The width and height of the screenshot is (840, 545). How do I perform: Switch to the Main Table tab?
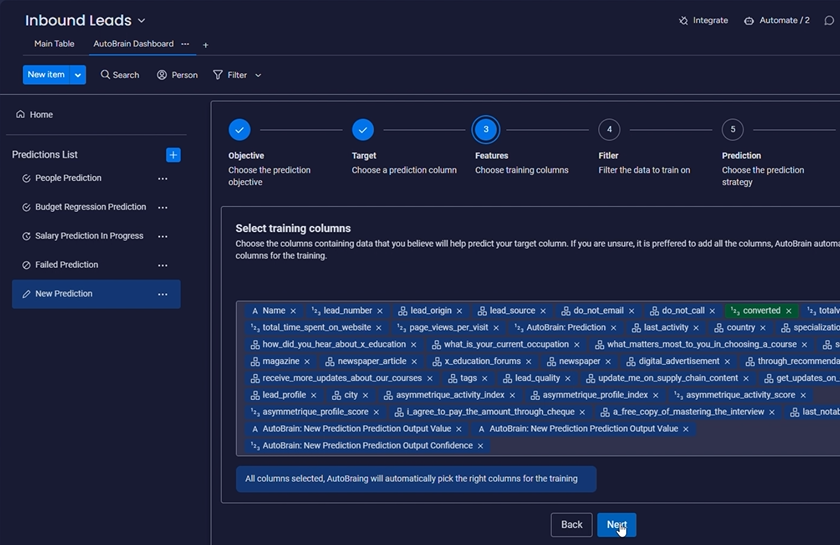54,44
